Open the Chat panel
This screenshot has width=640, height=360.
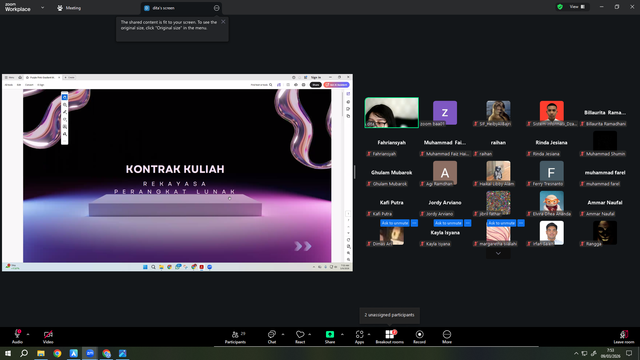271,337
